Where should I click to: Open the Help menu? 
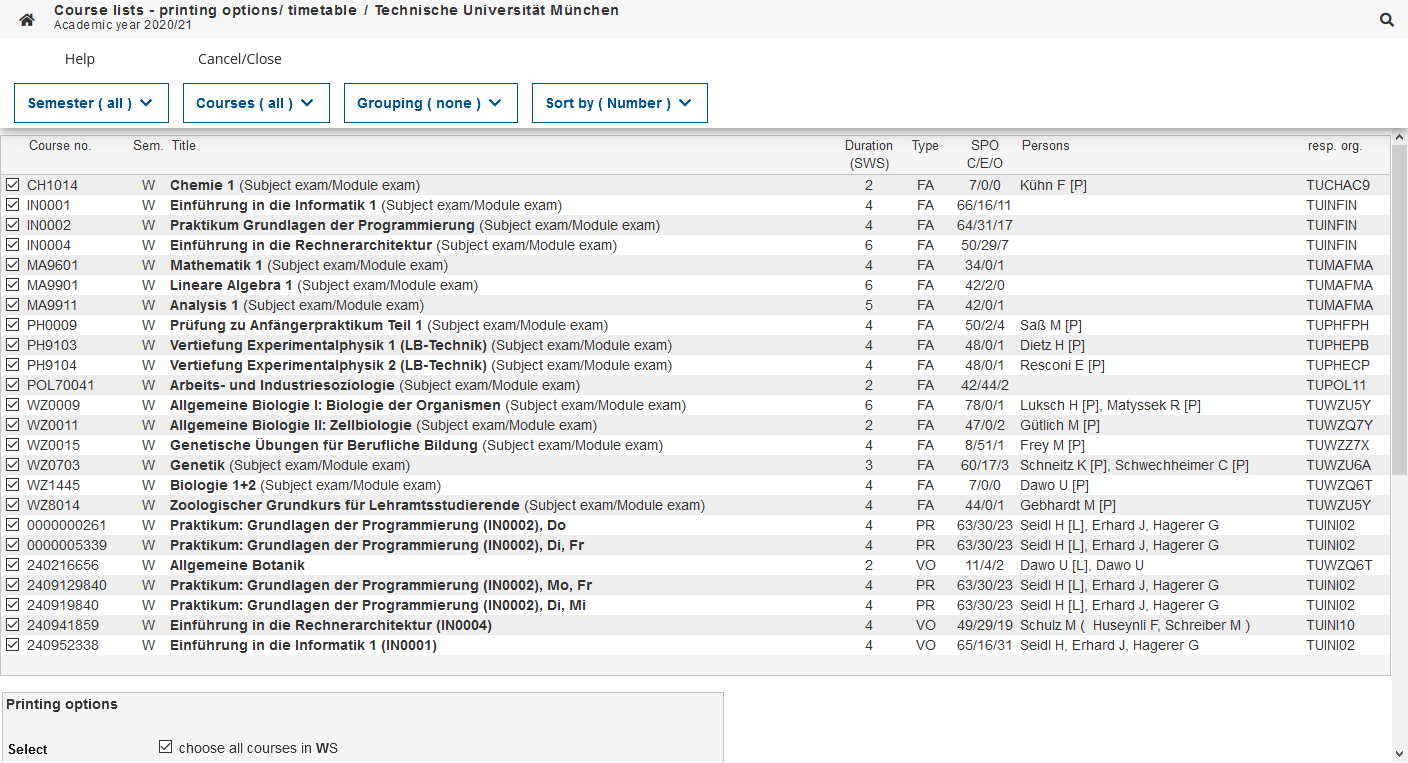80,59
